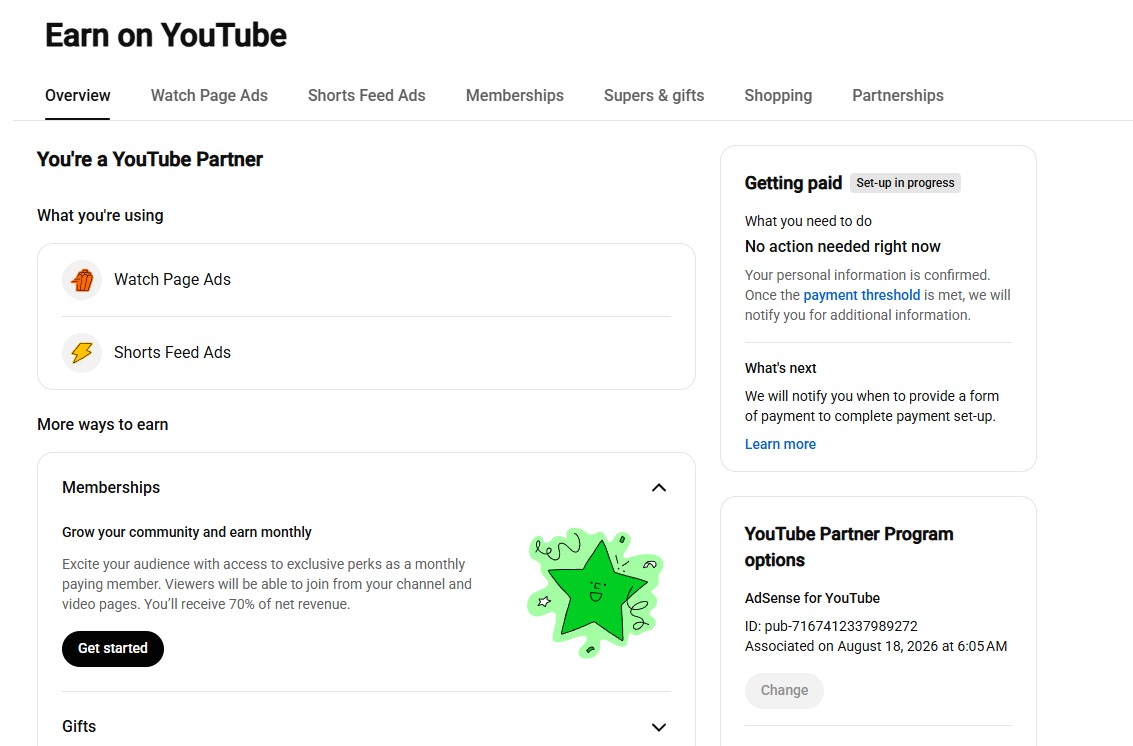Click "You're a YouTube Partner" heading
1133x746 pixels.
point(150,159)
